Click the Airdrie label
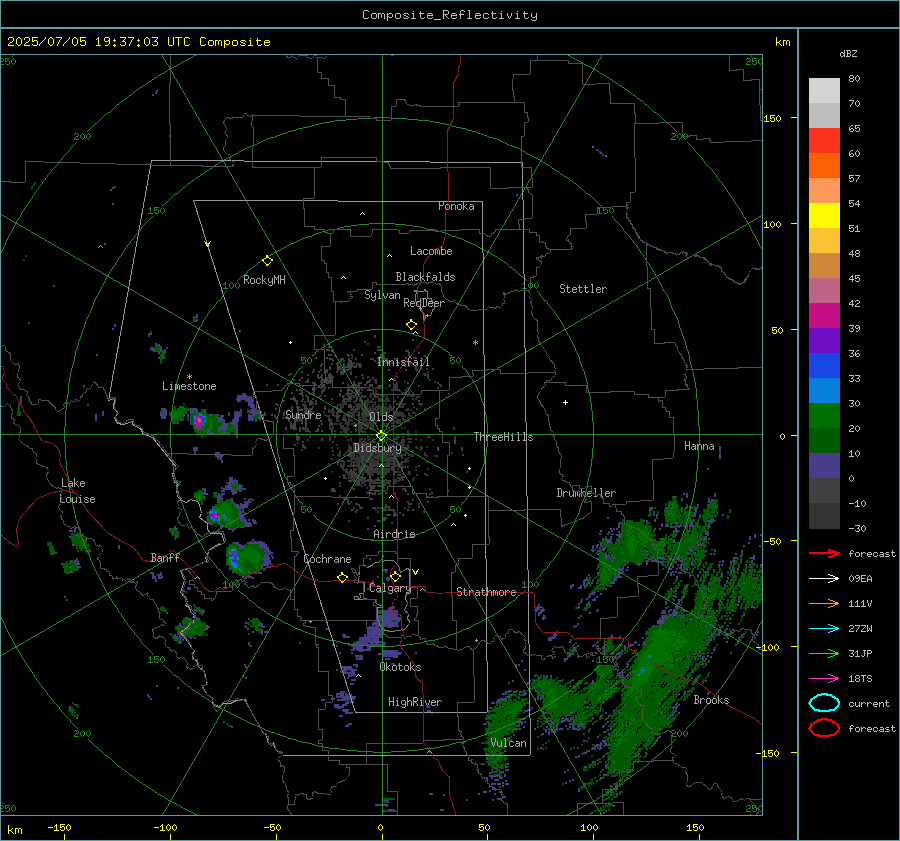Image resolution: width=900 pixels, height=841 pixels. [394, 534]
